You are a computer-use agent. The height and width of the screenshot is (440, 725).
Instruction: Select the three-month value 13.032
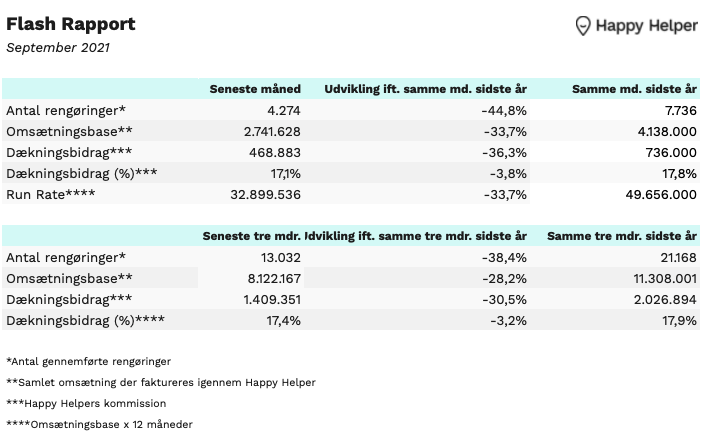pos(277,257)
